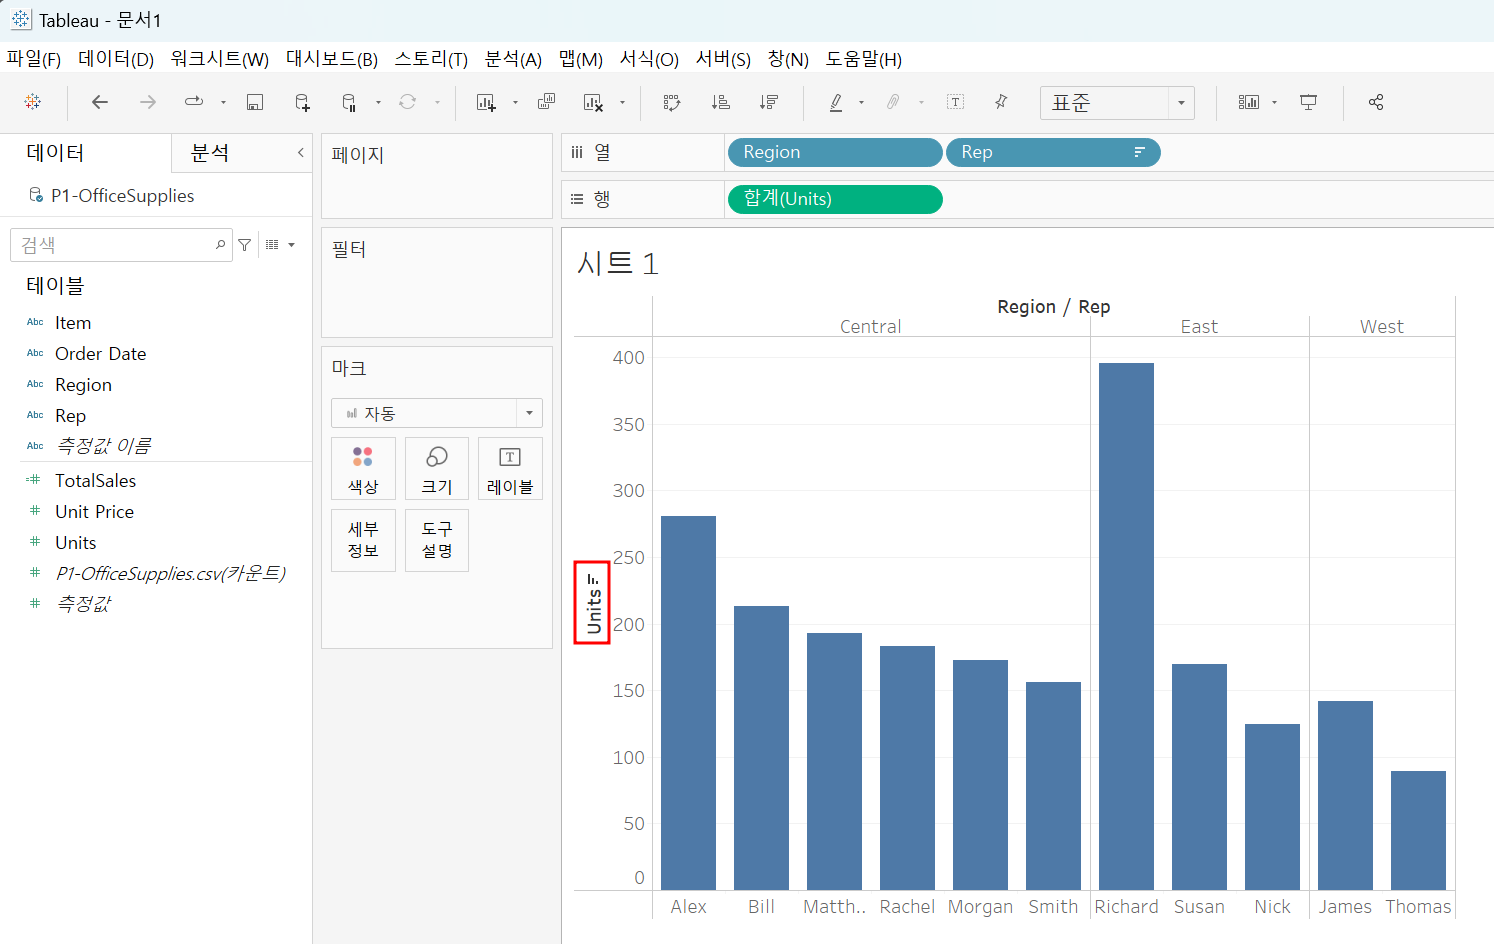Click the data pane view list icon
This screenshot has width=1494, height=944.
point(272,245)
